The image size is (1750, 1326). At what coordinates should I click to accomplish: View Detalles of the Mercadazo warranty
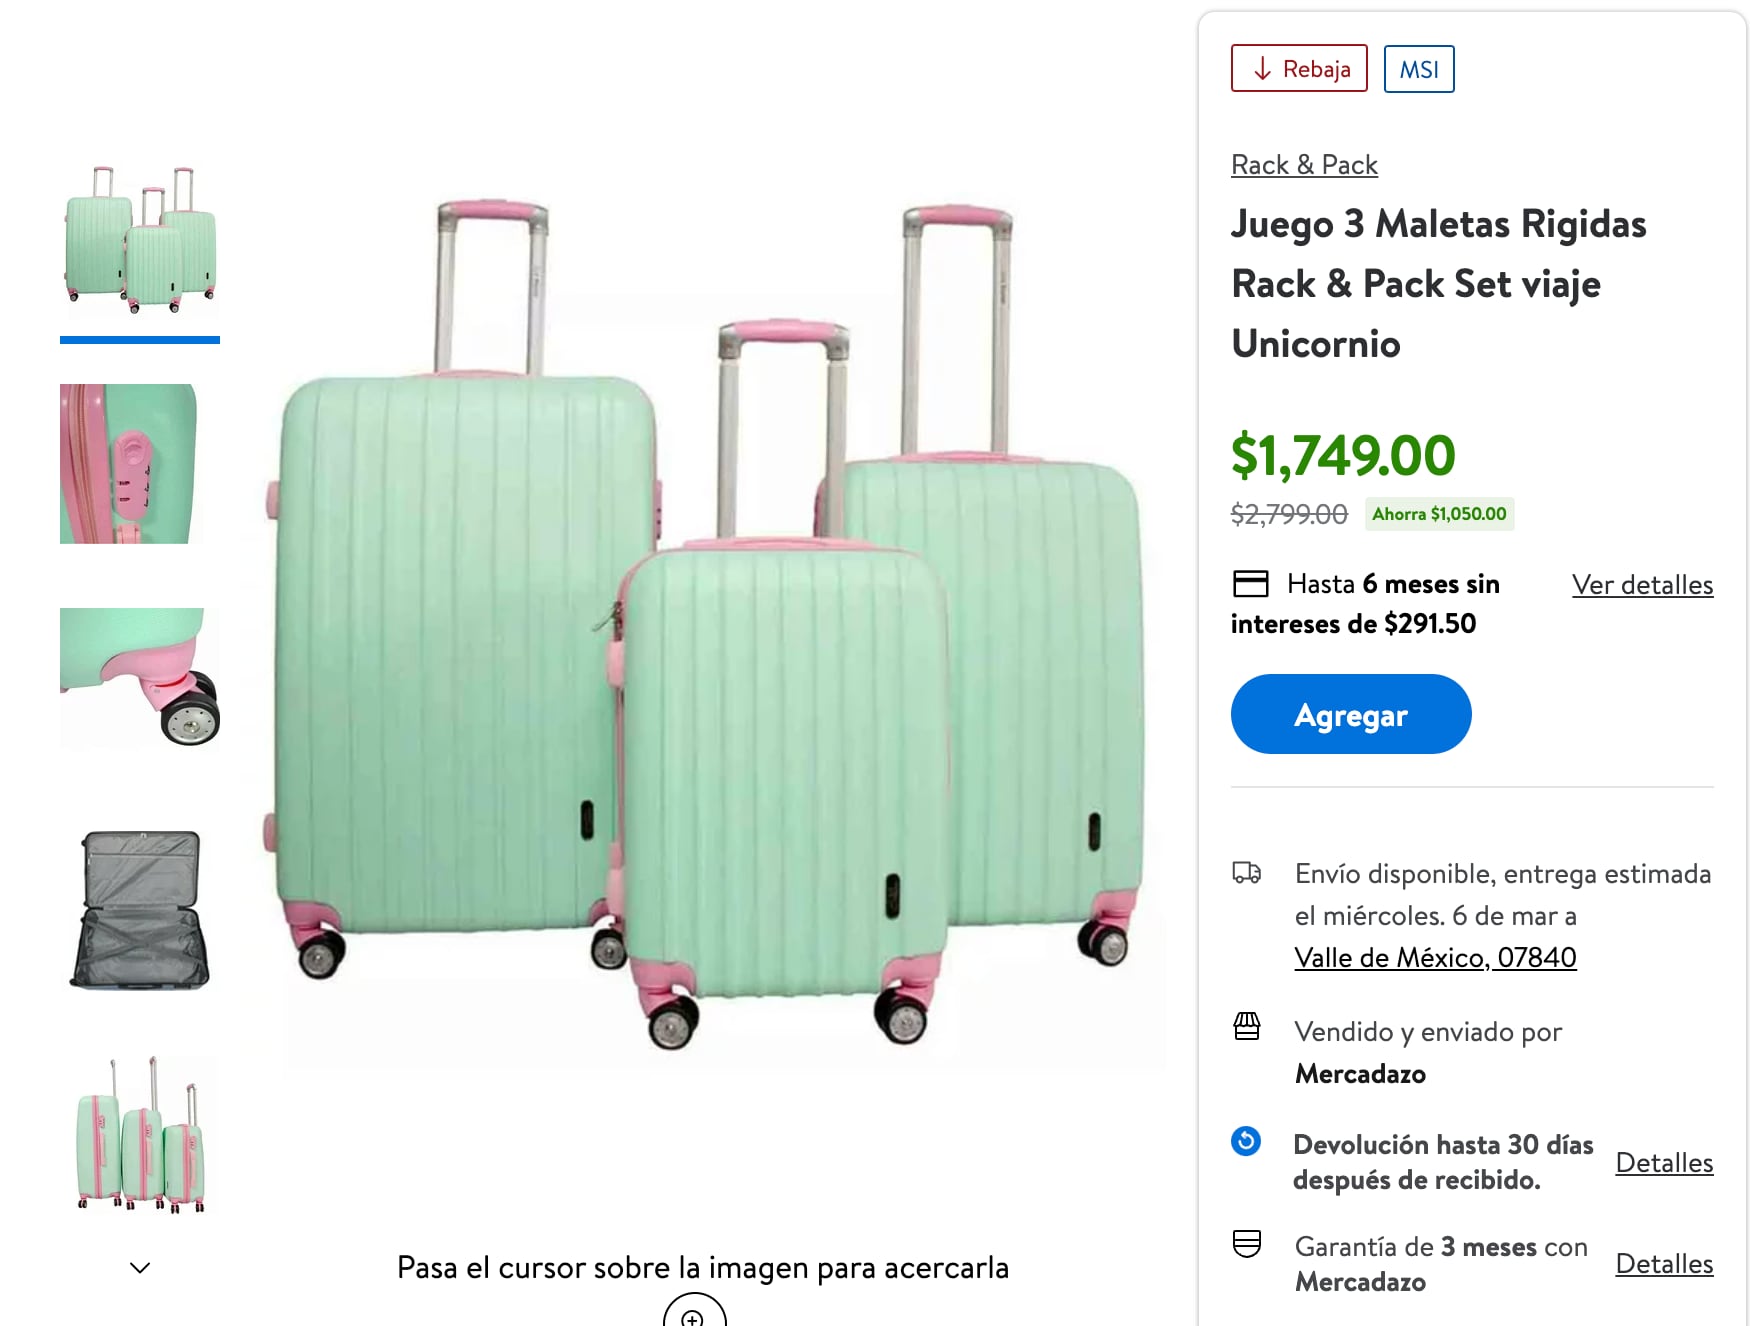pos(1664,1264)
